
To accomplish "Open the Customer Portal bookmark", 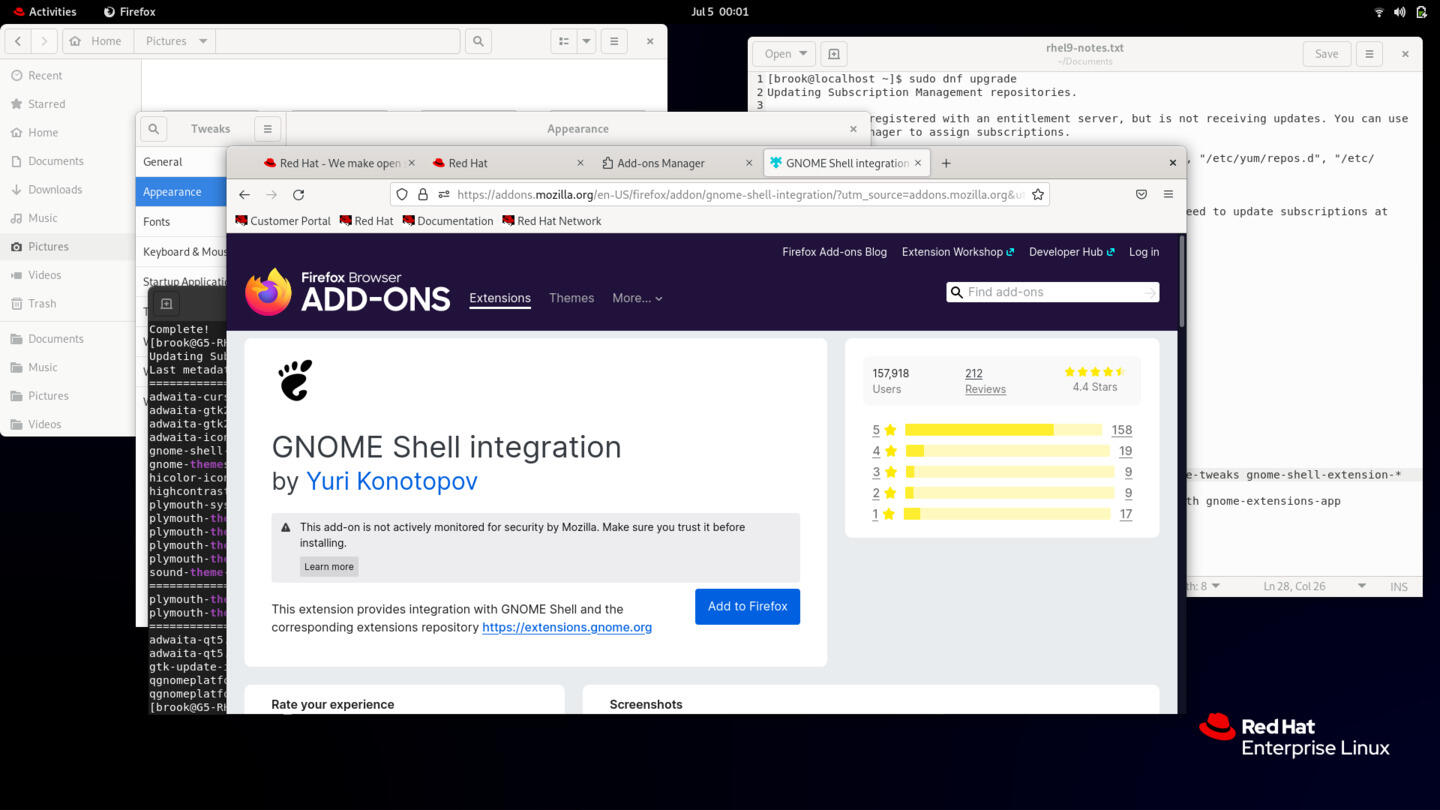I will tap(283, 221).
